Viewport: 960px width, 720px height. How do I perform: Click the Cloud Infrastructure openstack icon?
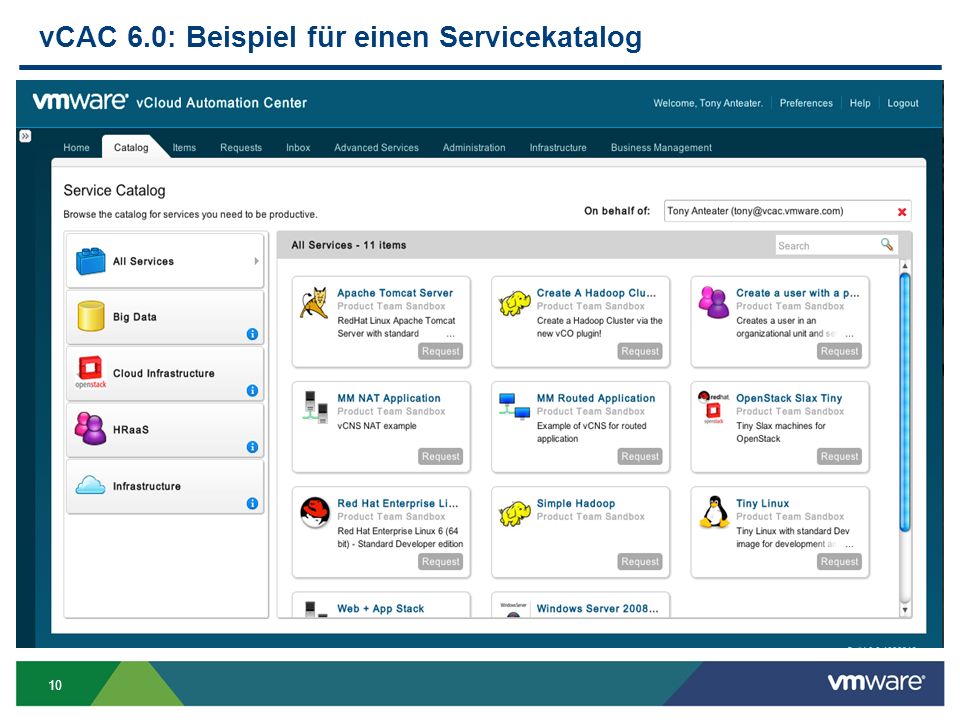click(x=91, y=372)
